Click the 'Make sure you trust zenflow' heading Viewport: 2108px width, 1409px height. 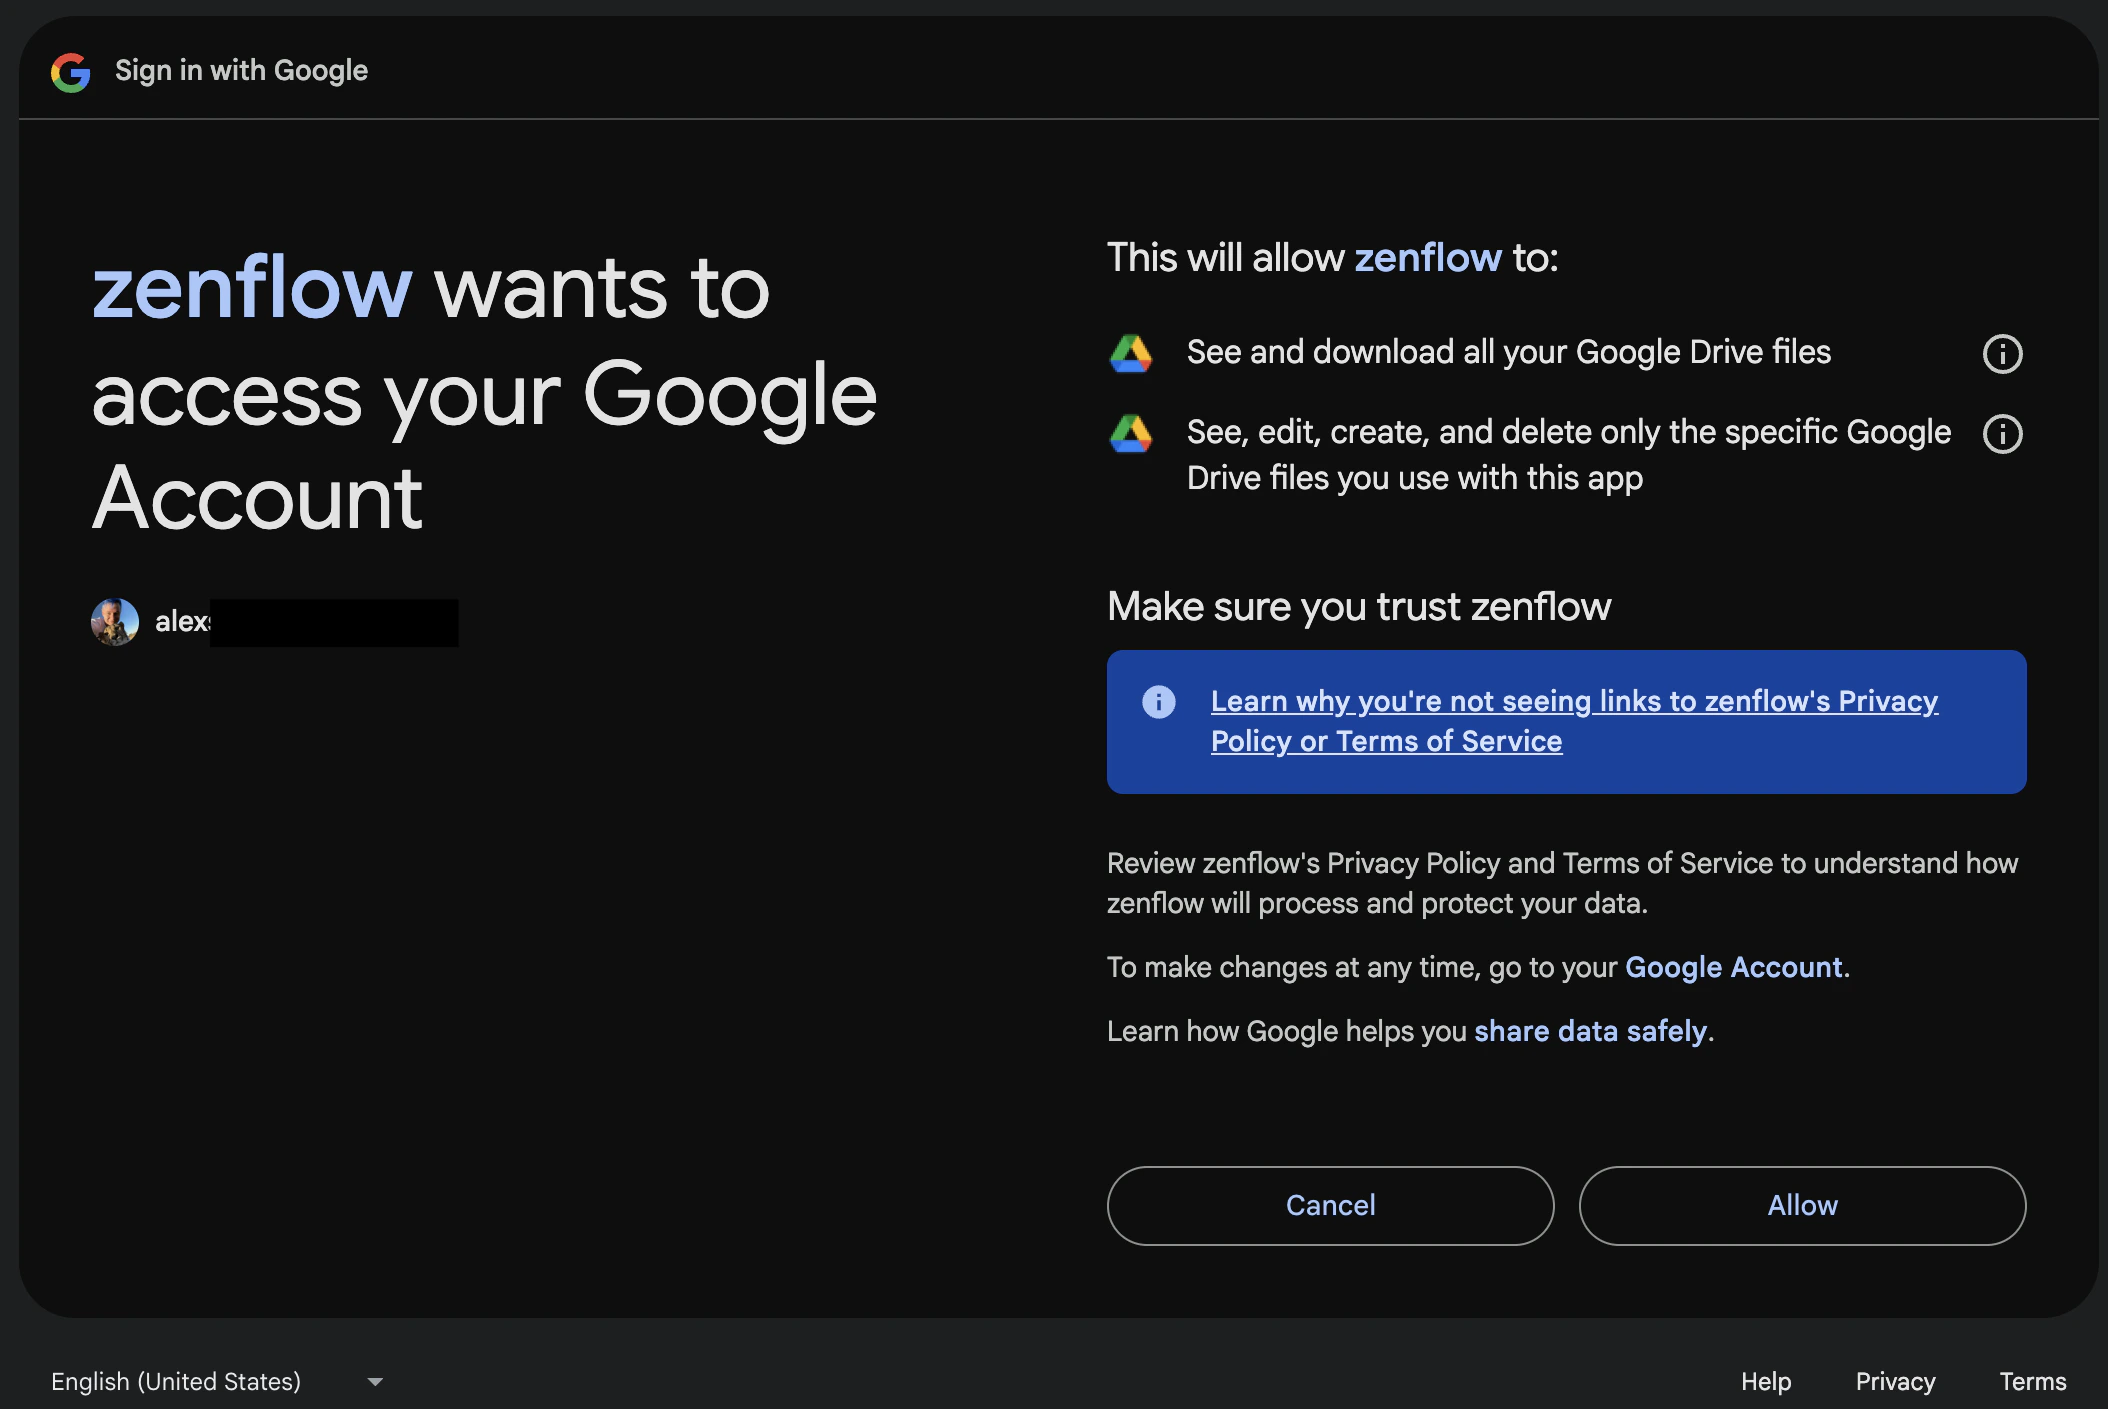coord(1359,607)
